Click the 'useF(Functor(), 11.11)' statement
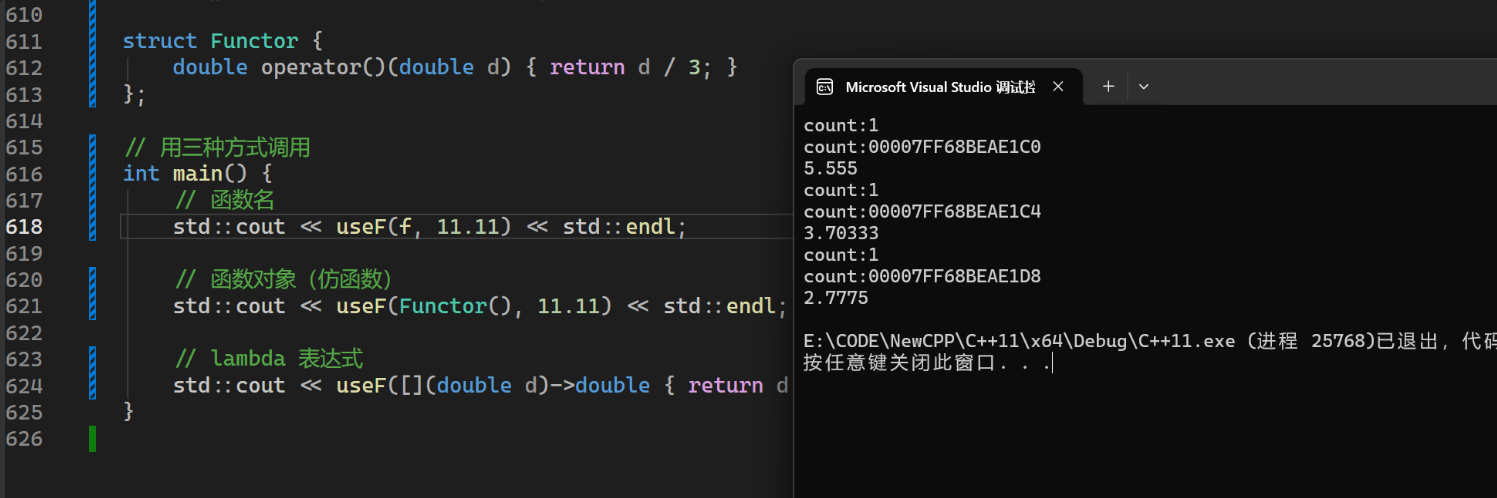1497x498 pixels. (480, 306)
